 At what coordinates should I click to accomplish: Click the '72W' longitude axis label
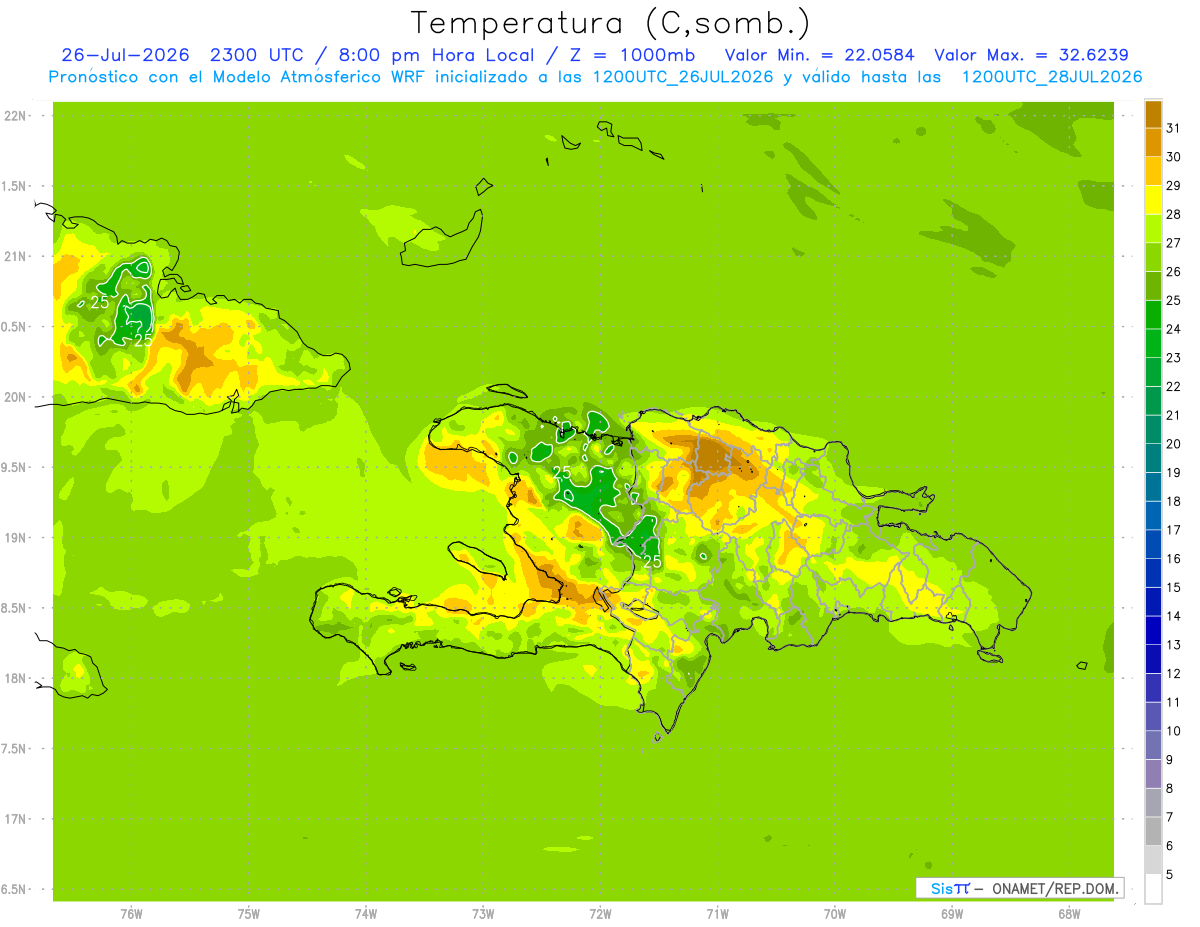tap(600, 913)
